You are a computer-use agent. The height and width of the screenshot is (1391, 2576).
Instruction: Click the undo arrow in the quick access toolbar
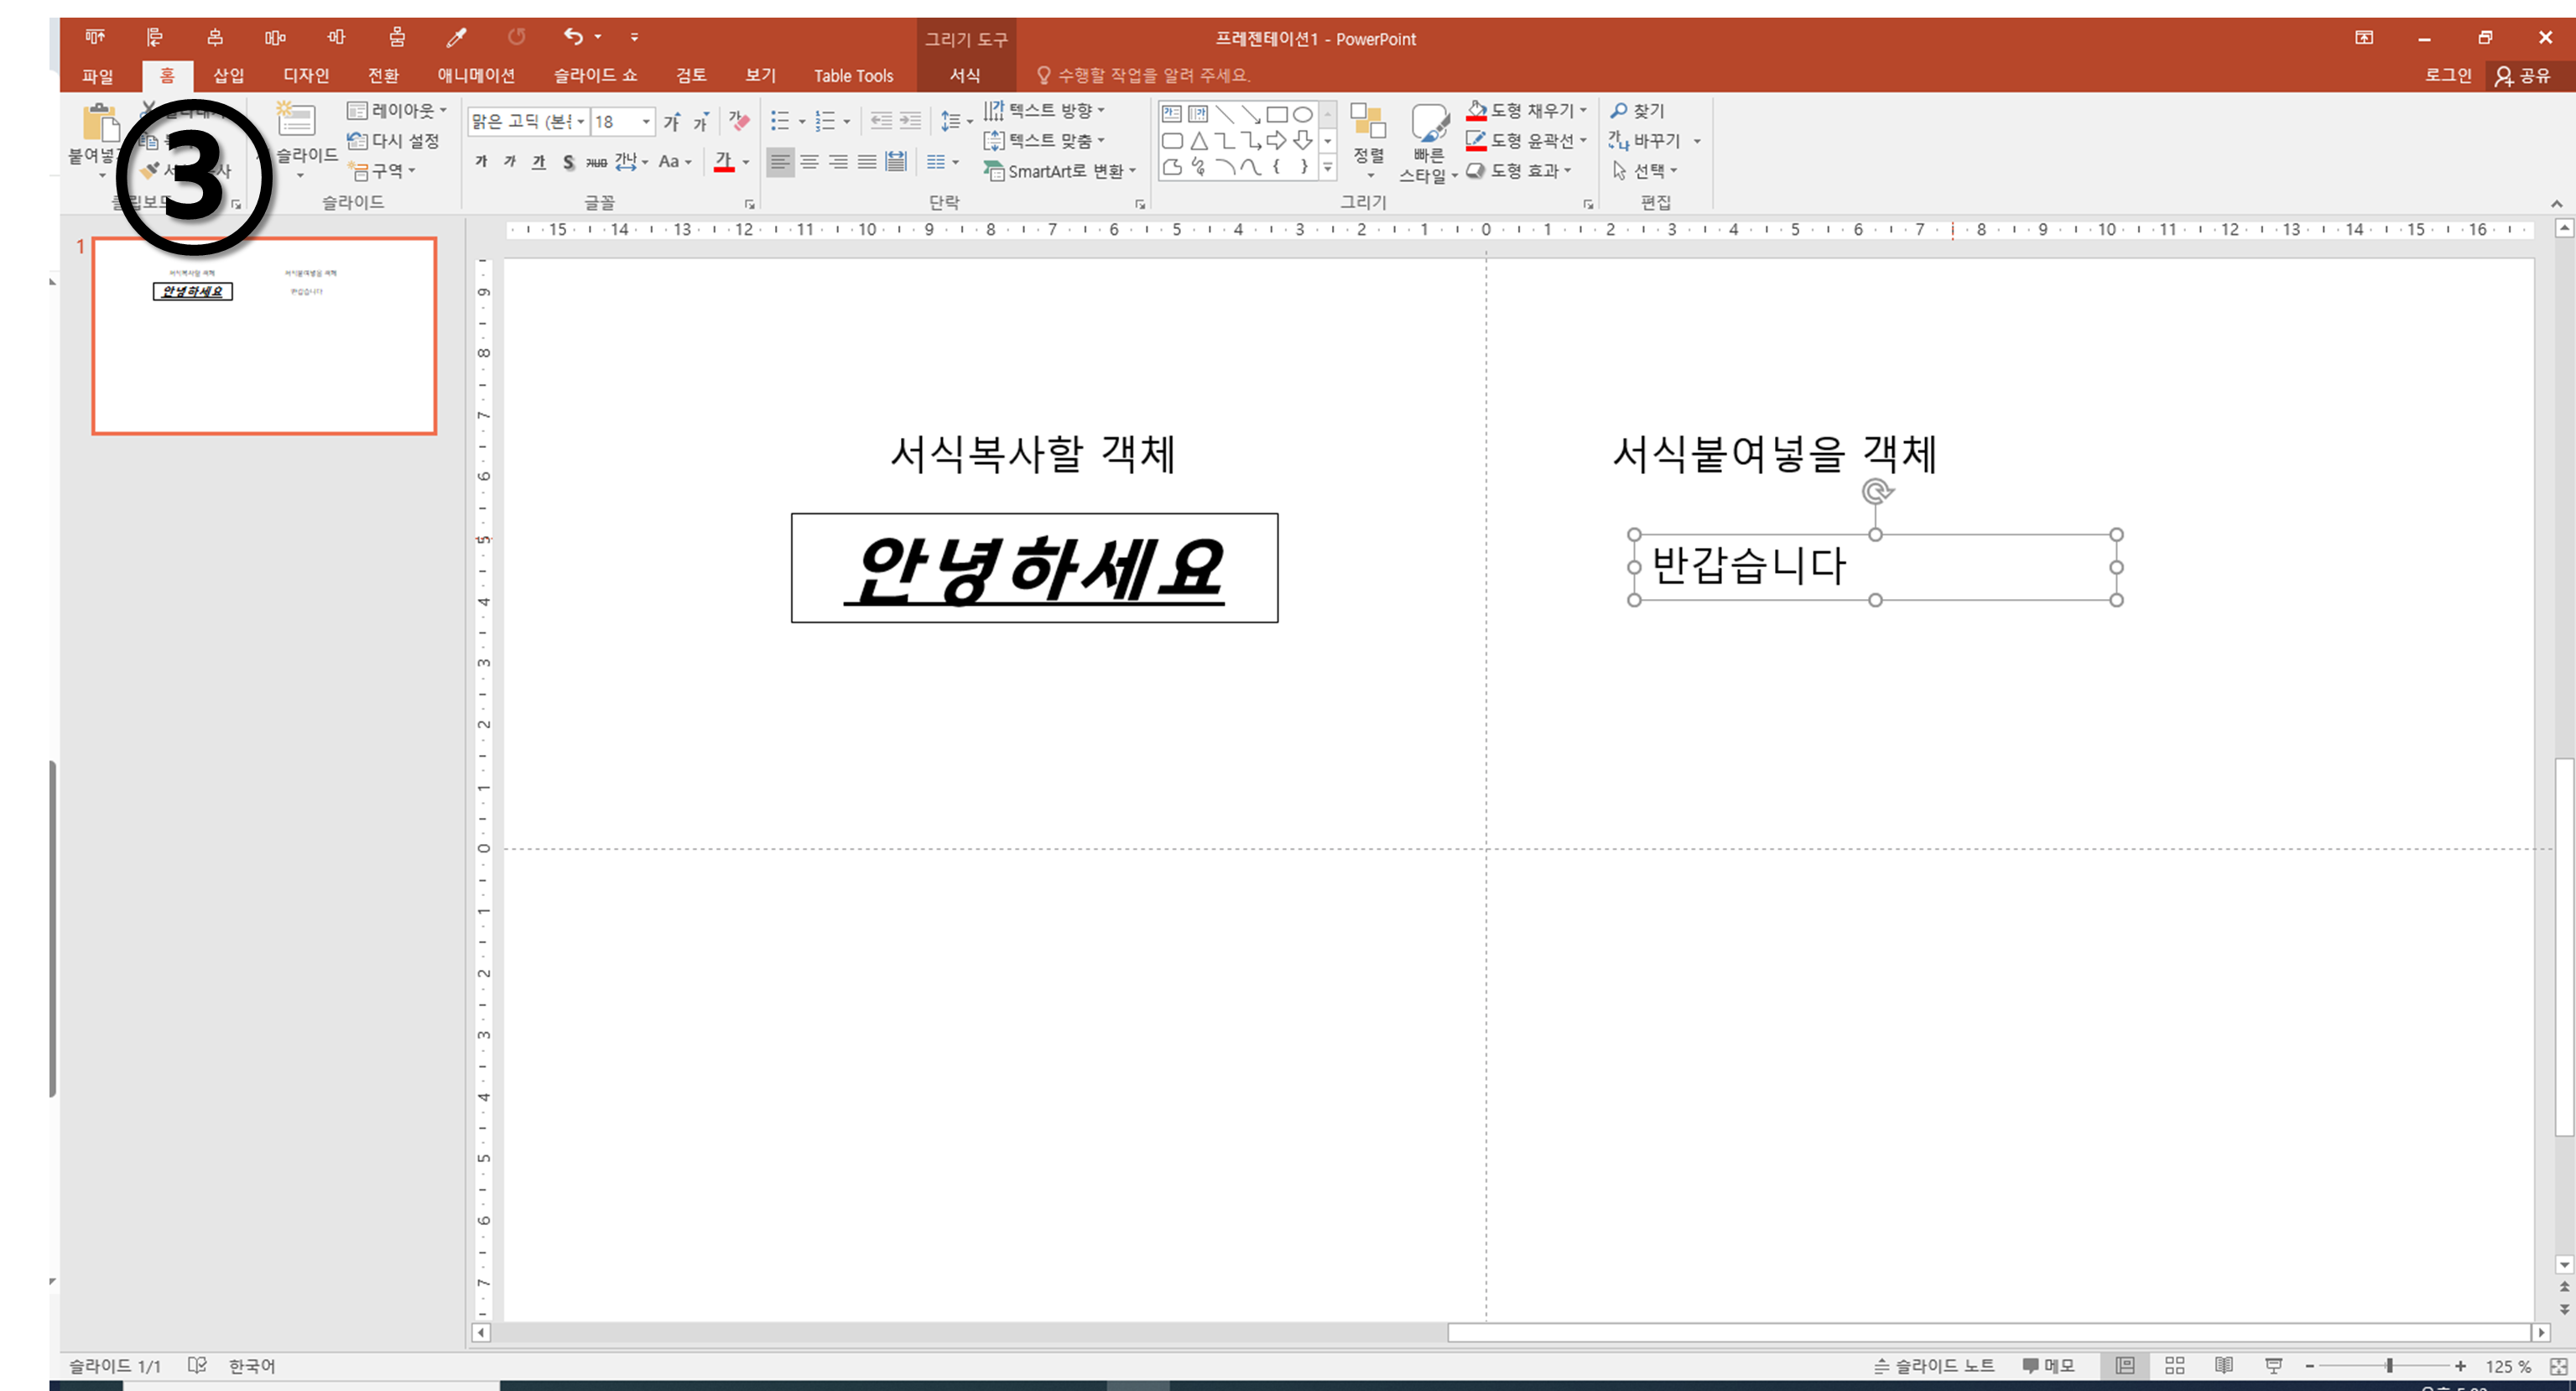(x=573, y=37)
